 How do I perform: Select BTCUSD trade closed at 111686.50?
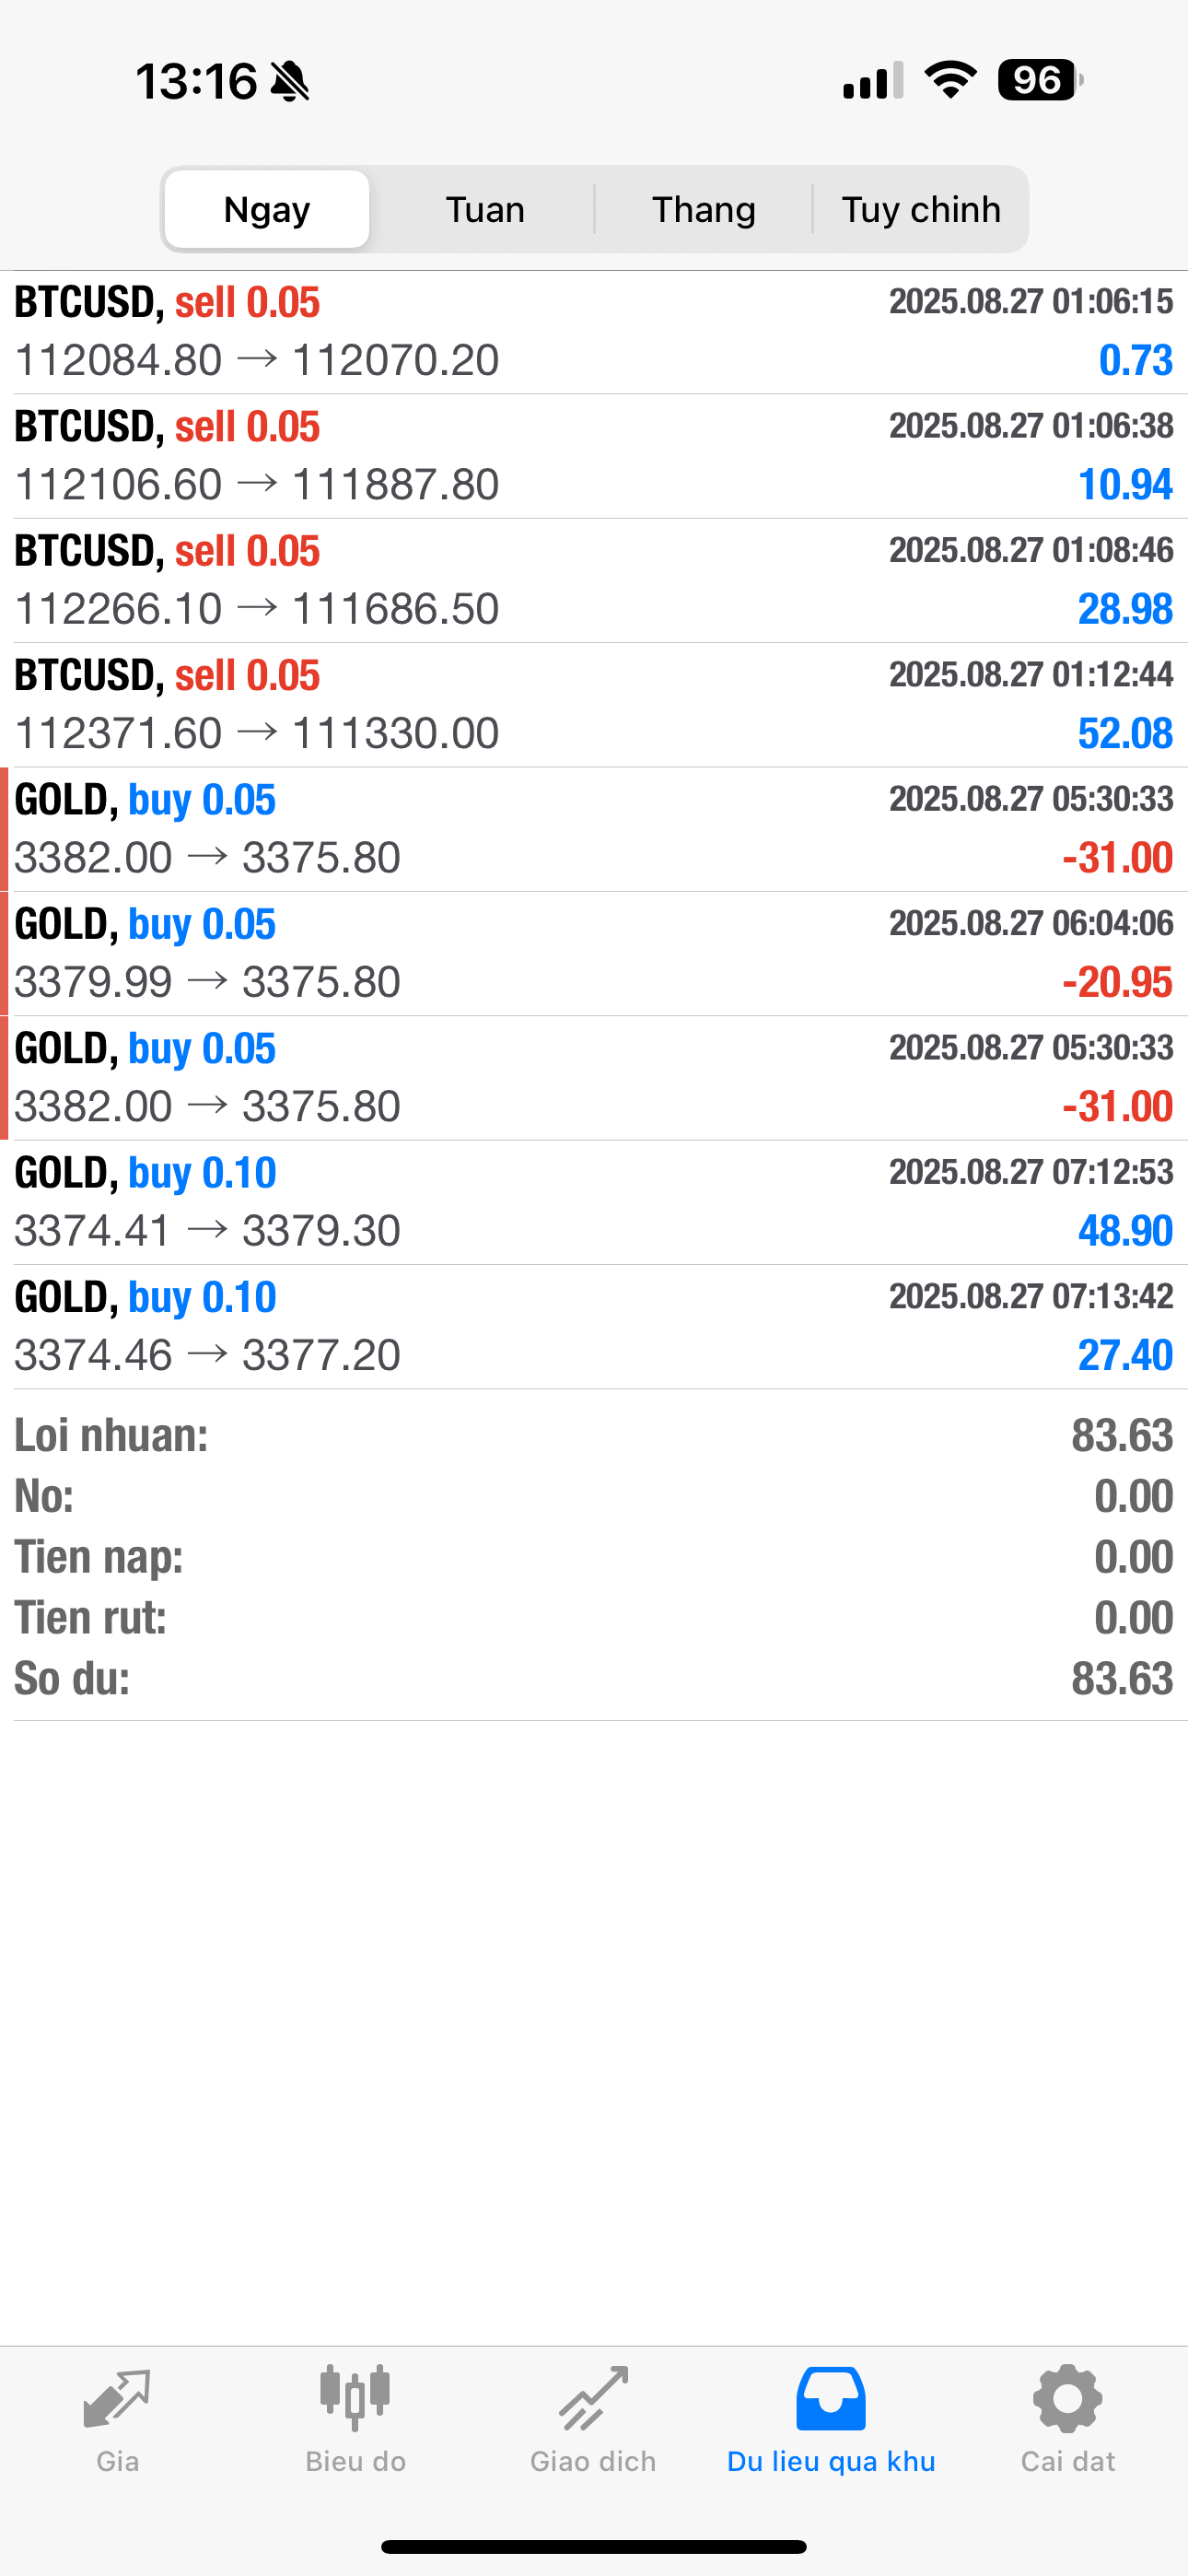[x=594, y=581]
